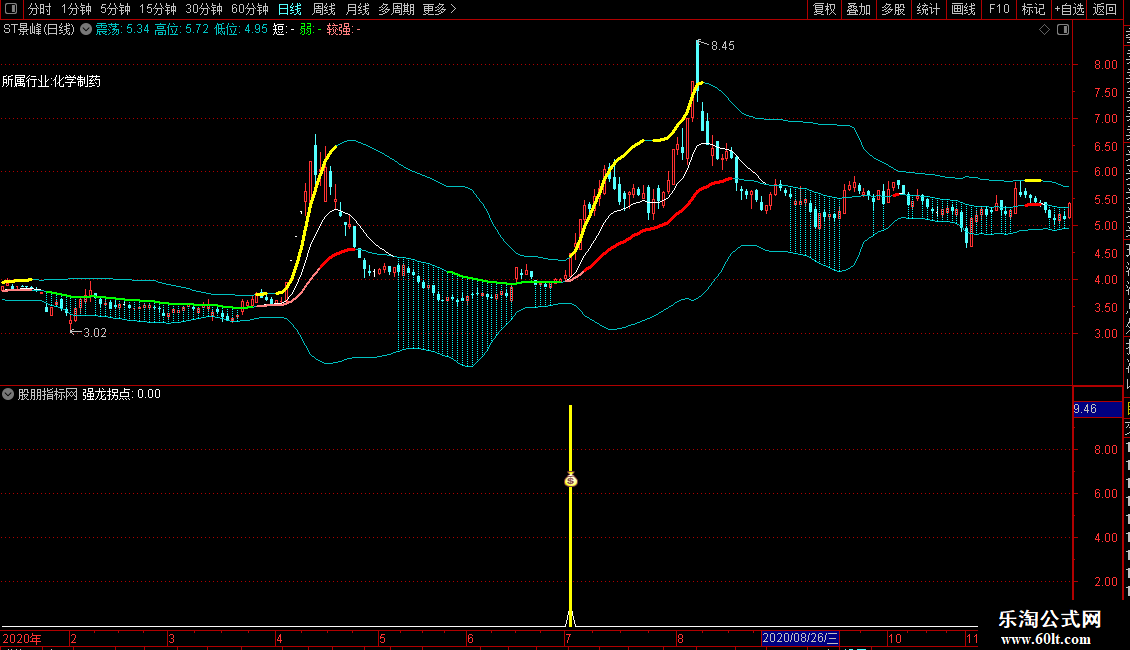The image size is (1130, 650).
Task: Toggle the 多周期 multi-period view
Action: click(x=396, y=9)
